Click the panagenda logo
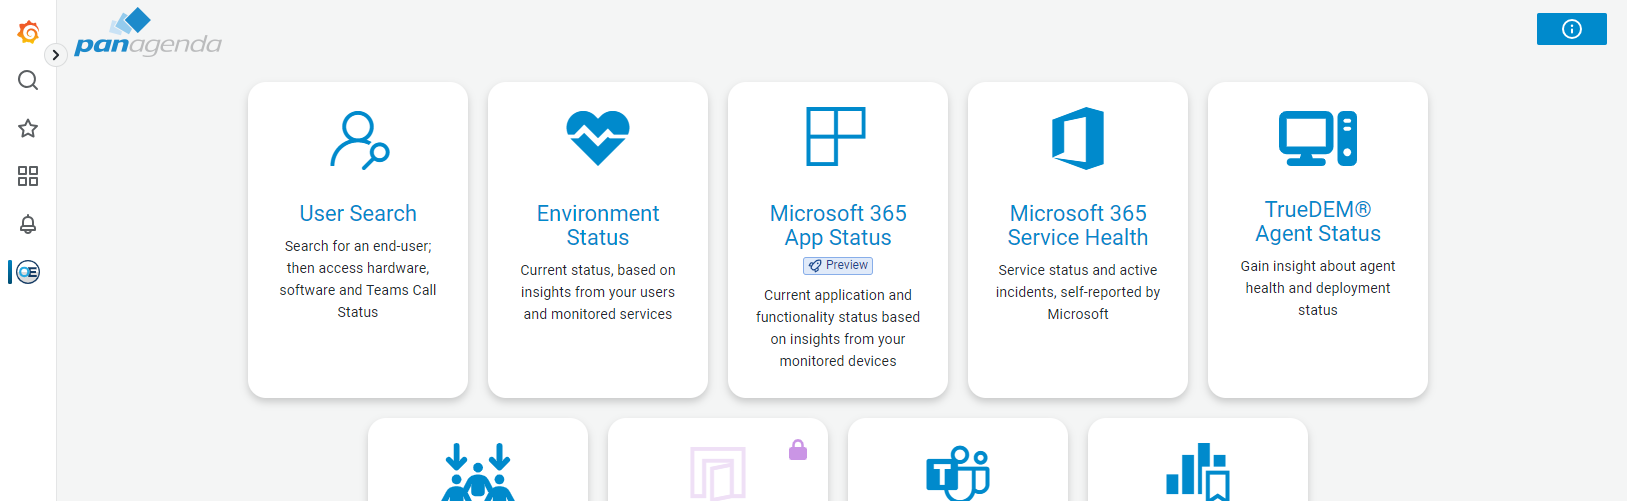This screenshot has width=1627, height=501. tap(148, 32)
